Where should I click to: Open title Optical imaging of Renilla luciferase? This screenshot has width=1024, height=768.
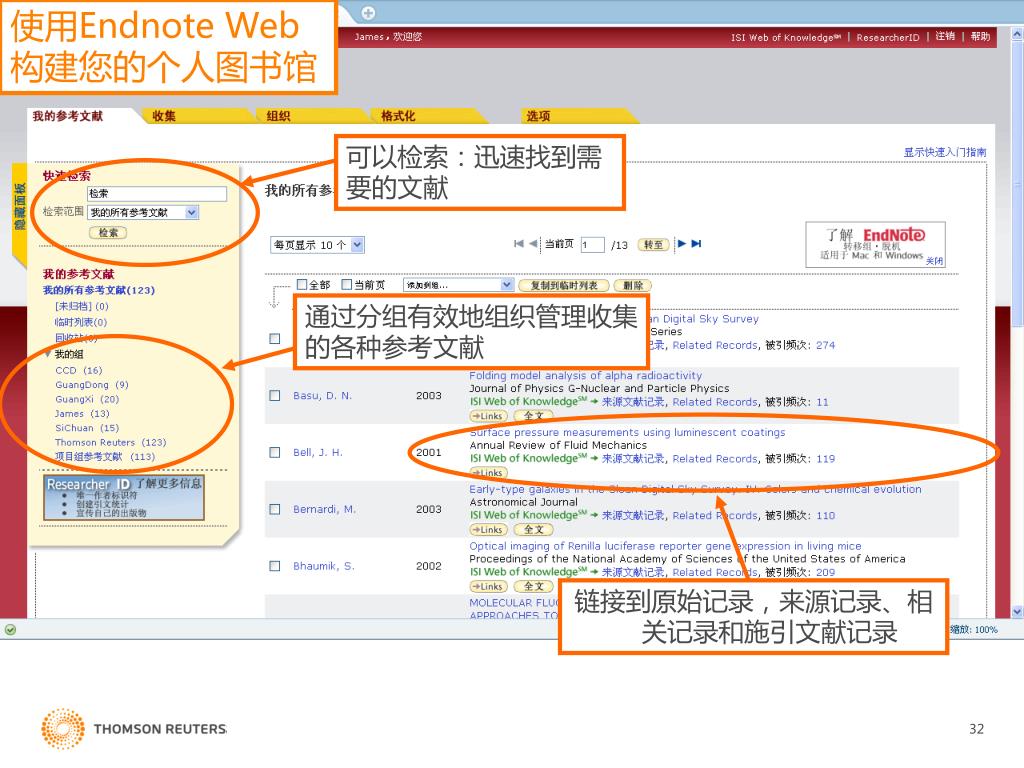pyautogui.click(x=665, y=546)
